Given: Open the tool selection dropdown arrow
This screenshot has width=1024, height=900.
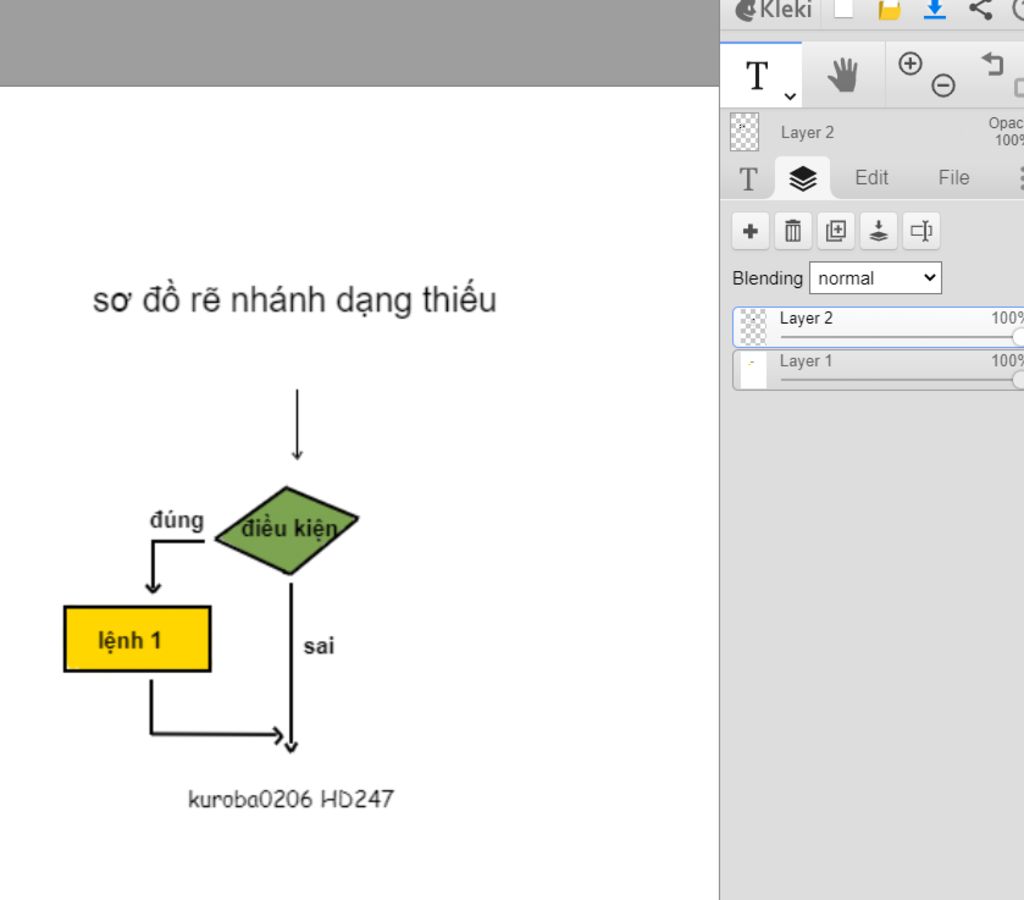Looking at the screenshot, I should pyautogui.click(x=790, y=96).
